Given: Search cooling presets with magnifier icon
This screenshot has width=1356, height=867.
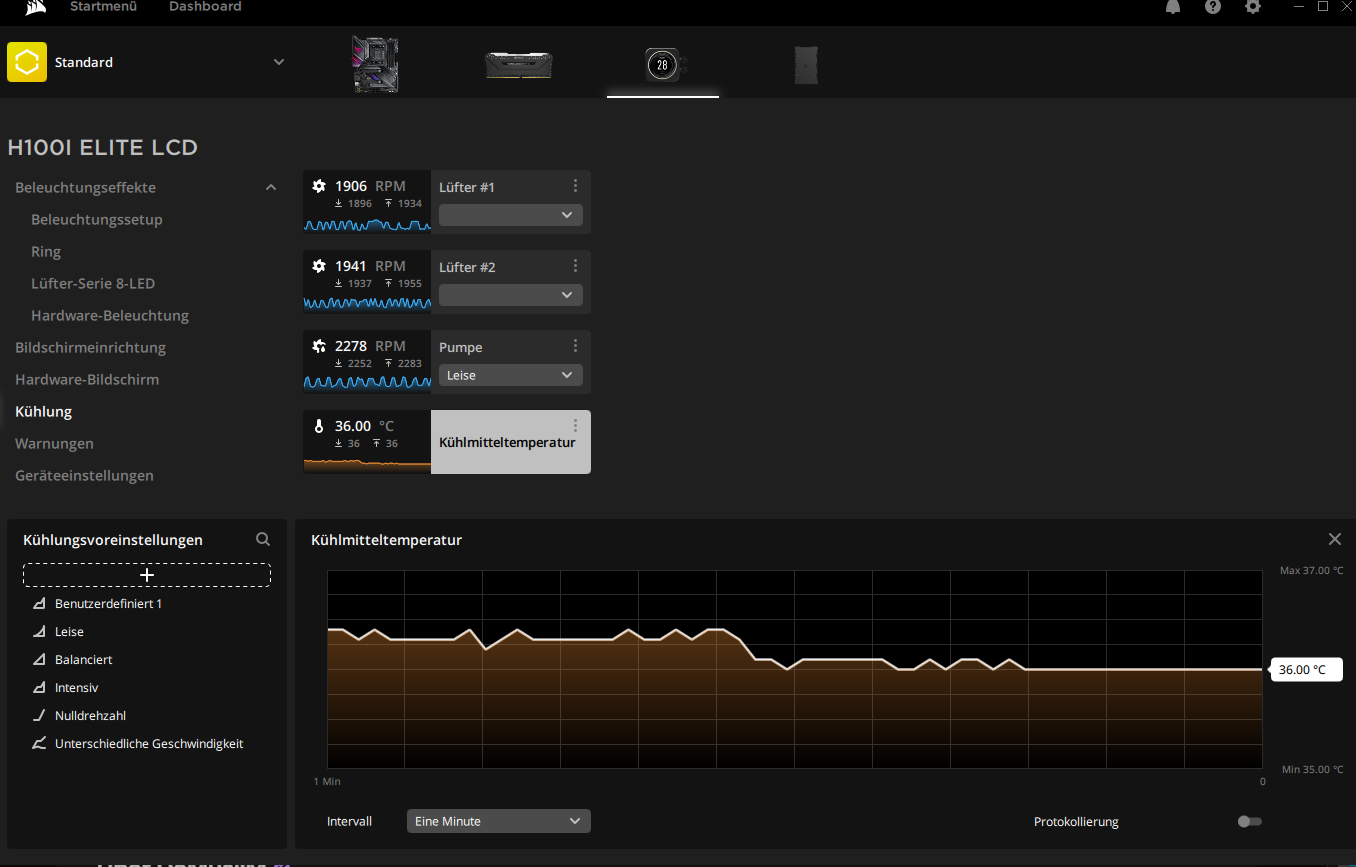Looking at the screenshot, I should point(263,539).
